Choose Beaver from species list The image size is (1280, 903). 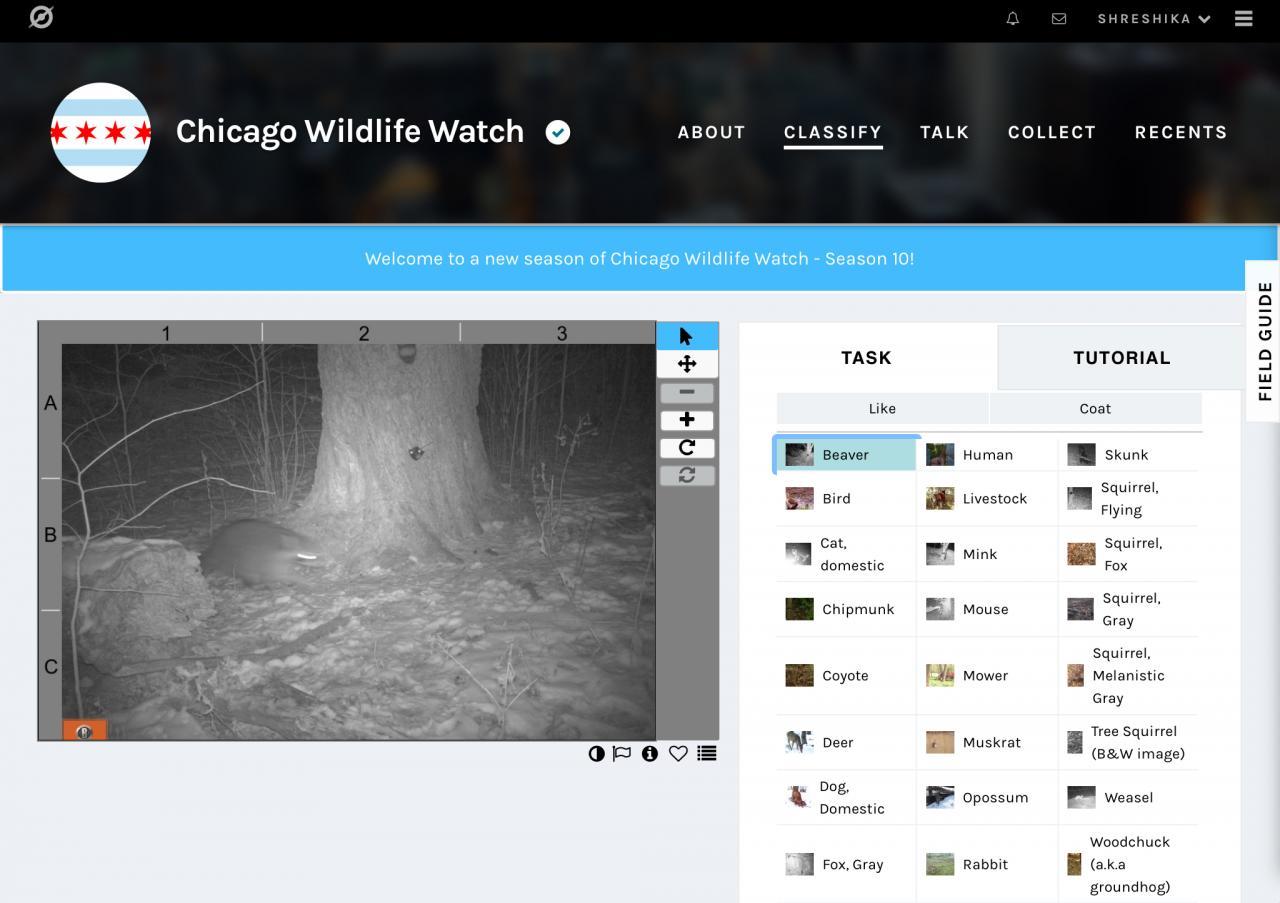(846, 454)
